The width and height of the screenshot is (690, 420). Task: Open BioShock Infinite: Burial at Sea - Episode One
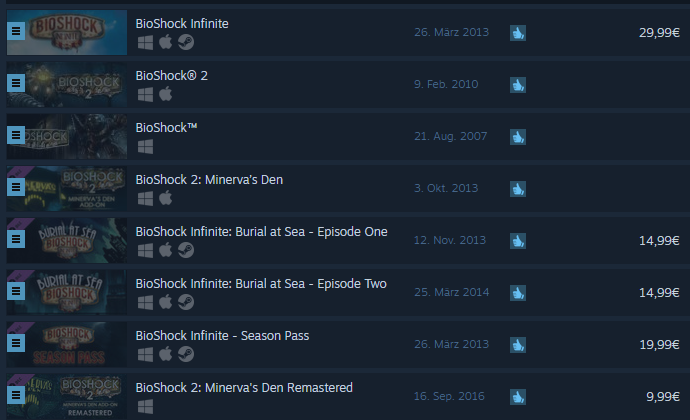(x=261, y=232)
